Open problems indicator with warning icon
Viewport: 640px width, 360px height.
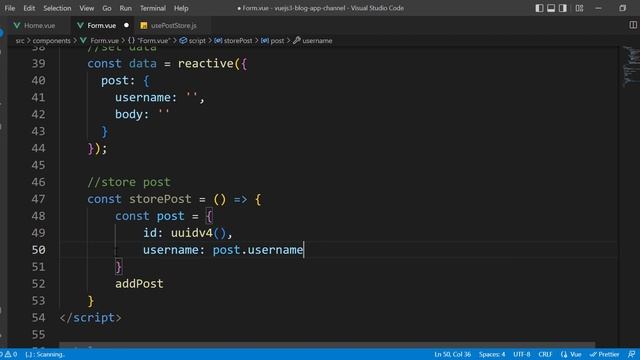coord(9,354)
